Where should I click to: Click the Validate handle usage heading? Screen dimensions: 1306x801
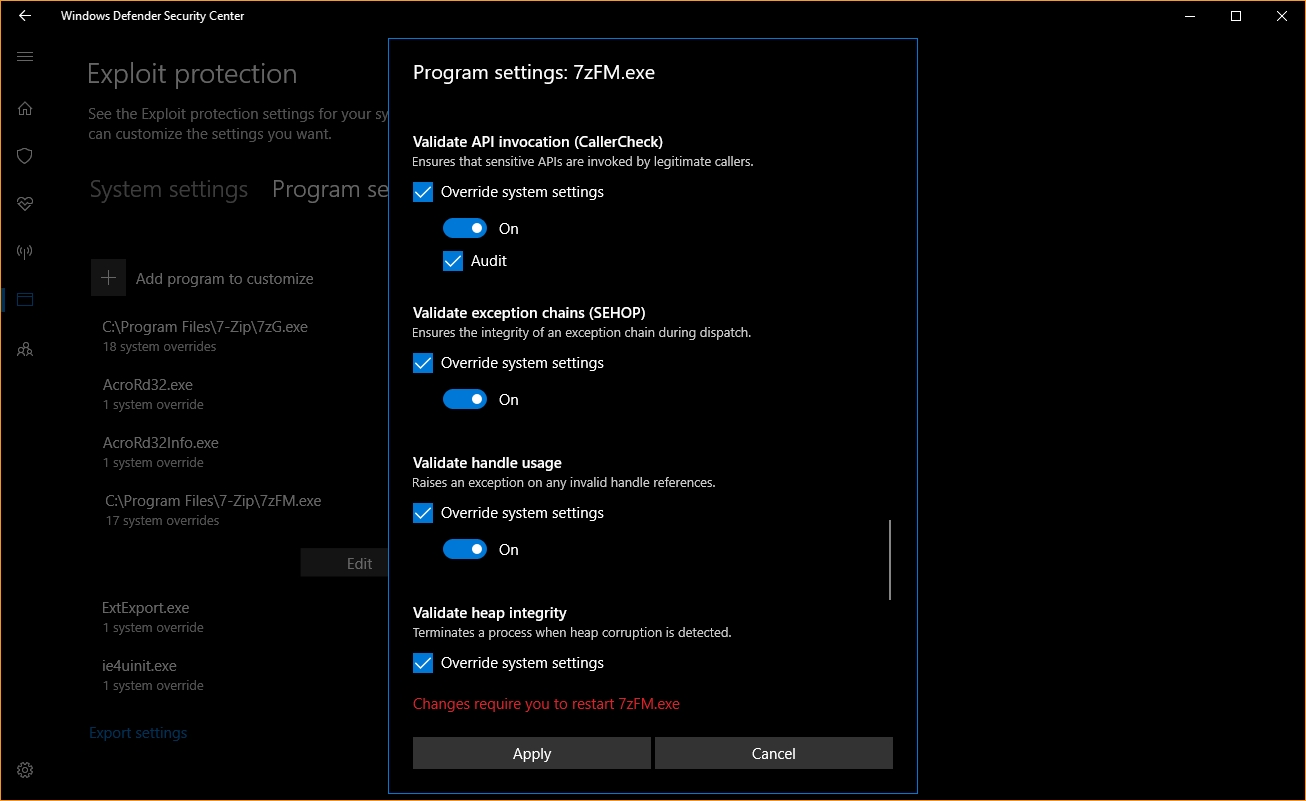487,463
